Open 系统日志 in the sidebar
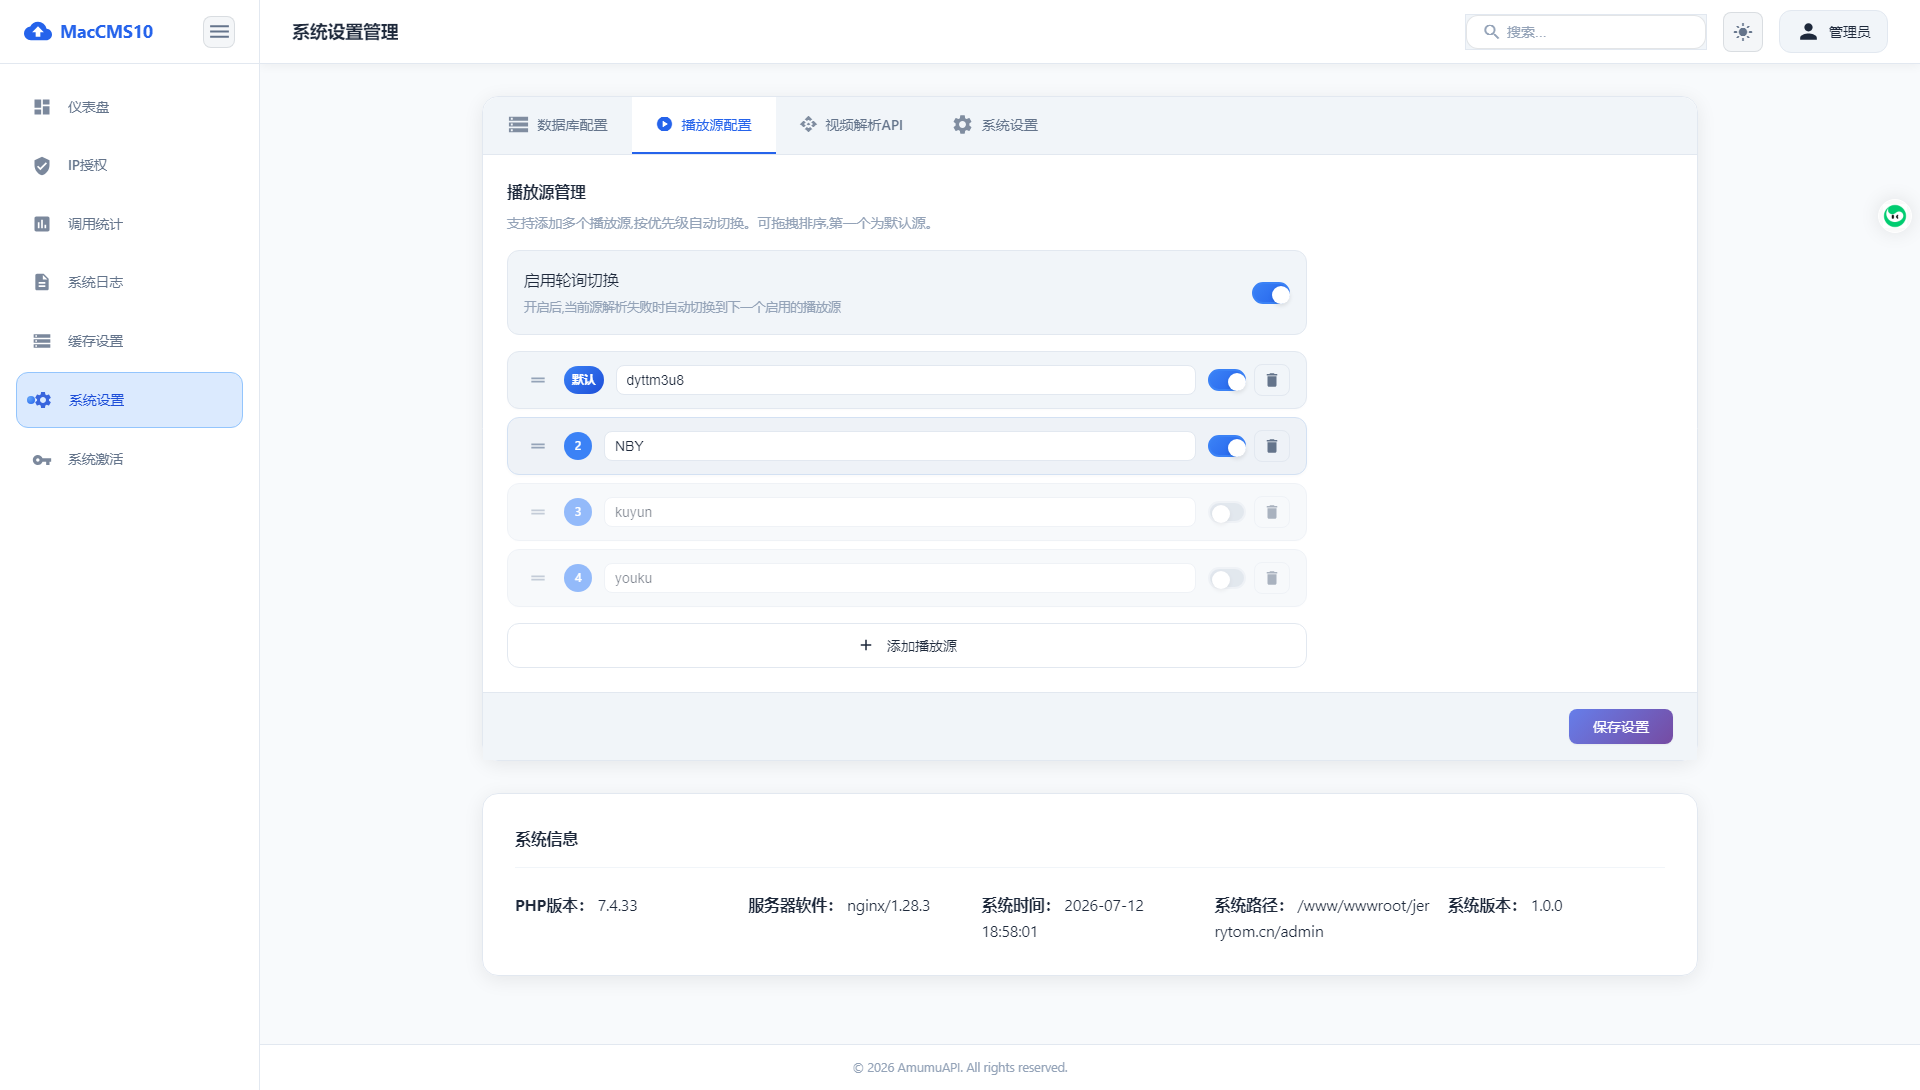The image size is (1920, 1090). pyautogui.click(x=129, y=283)
